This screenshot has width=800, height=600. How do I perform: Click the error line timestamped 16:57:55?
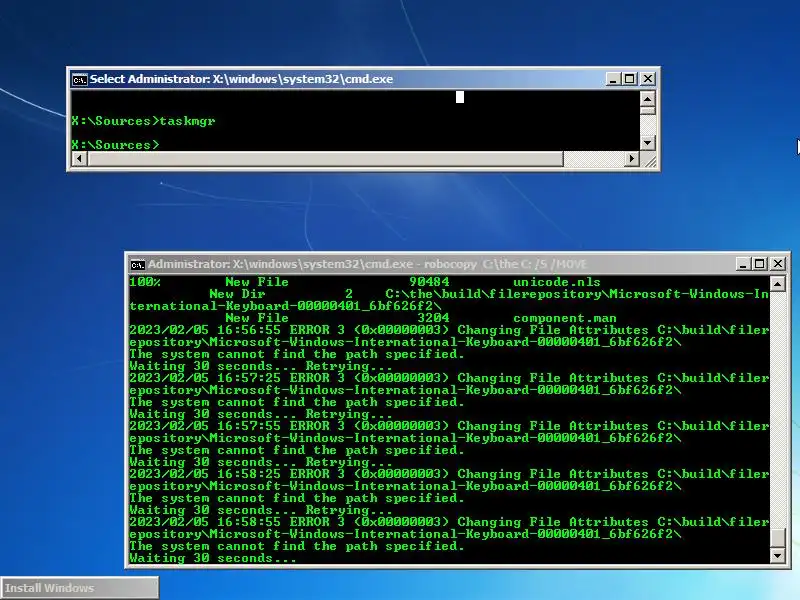449,426
